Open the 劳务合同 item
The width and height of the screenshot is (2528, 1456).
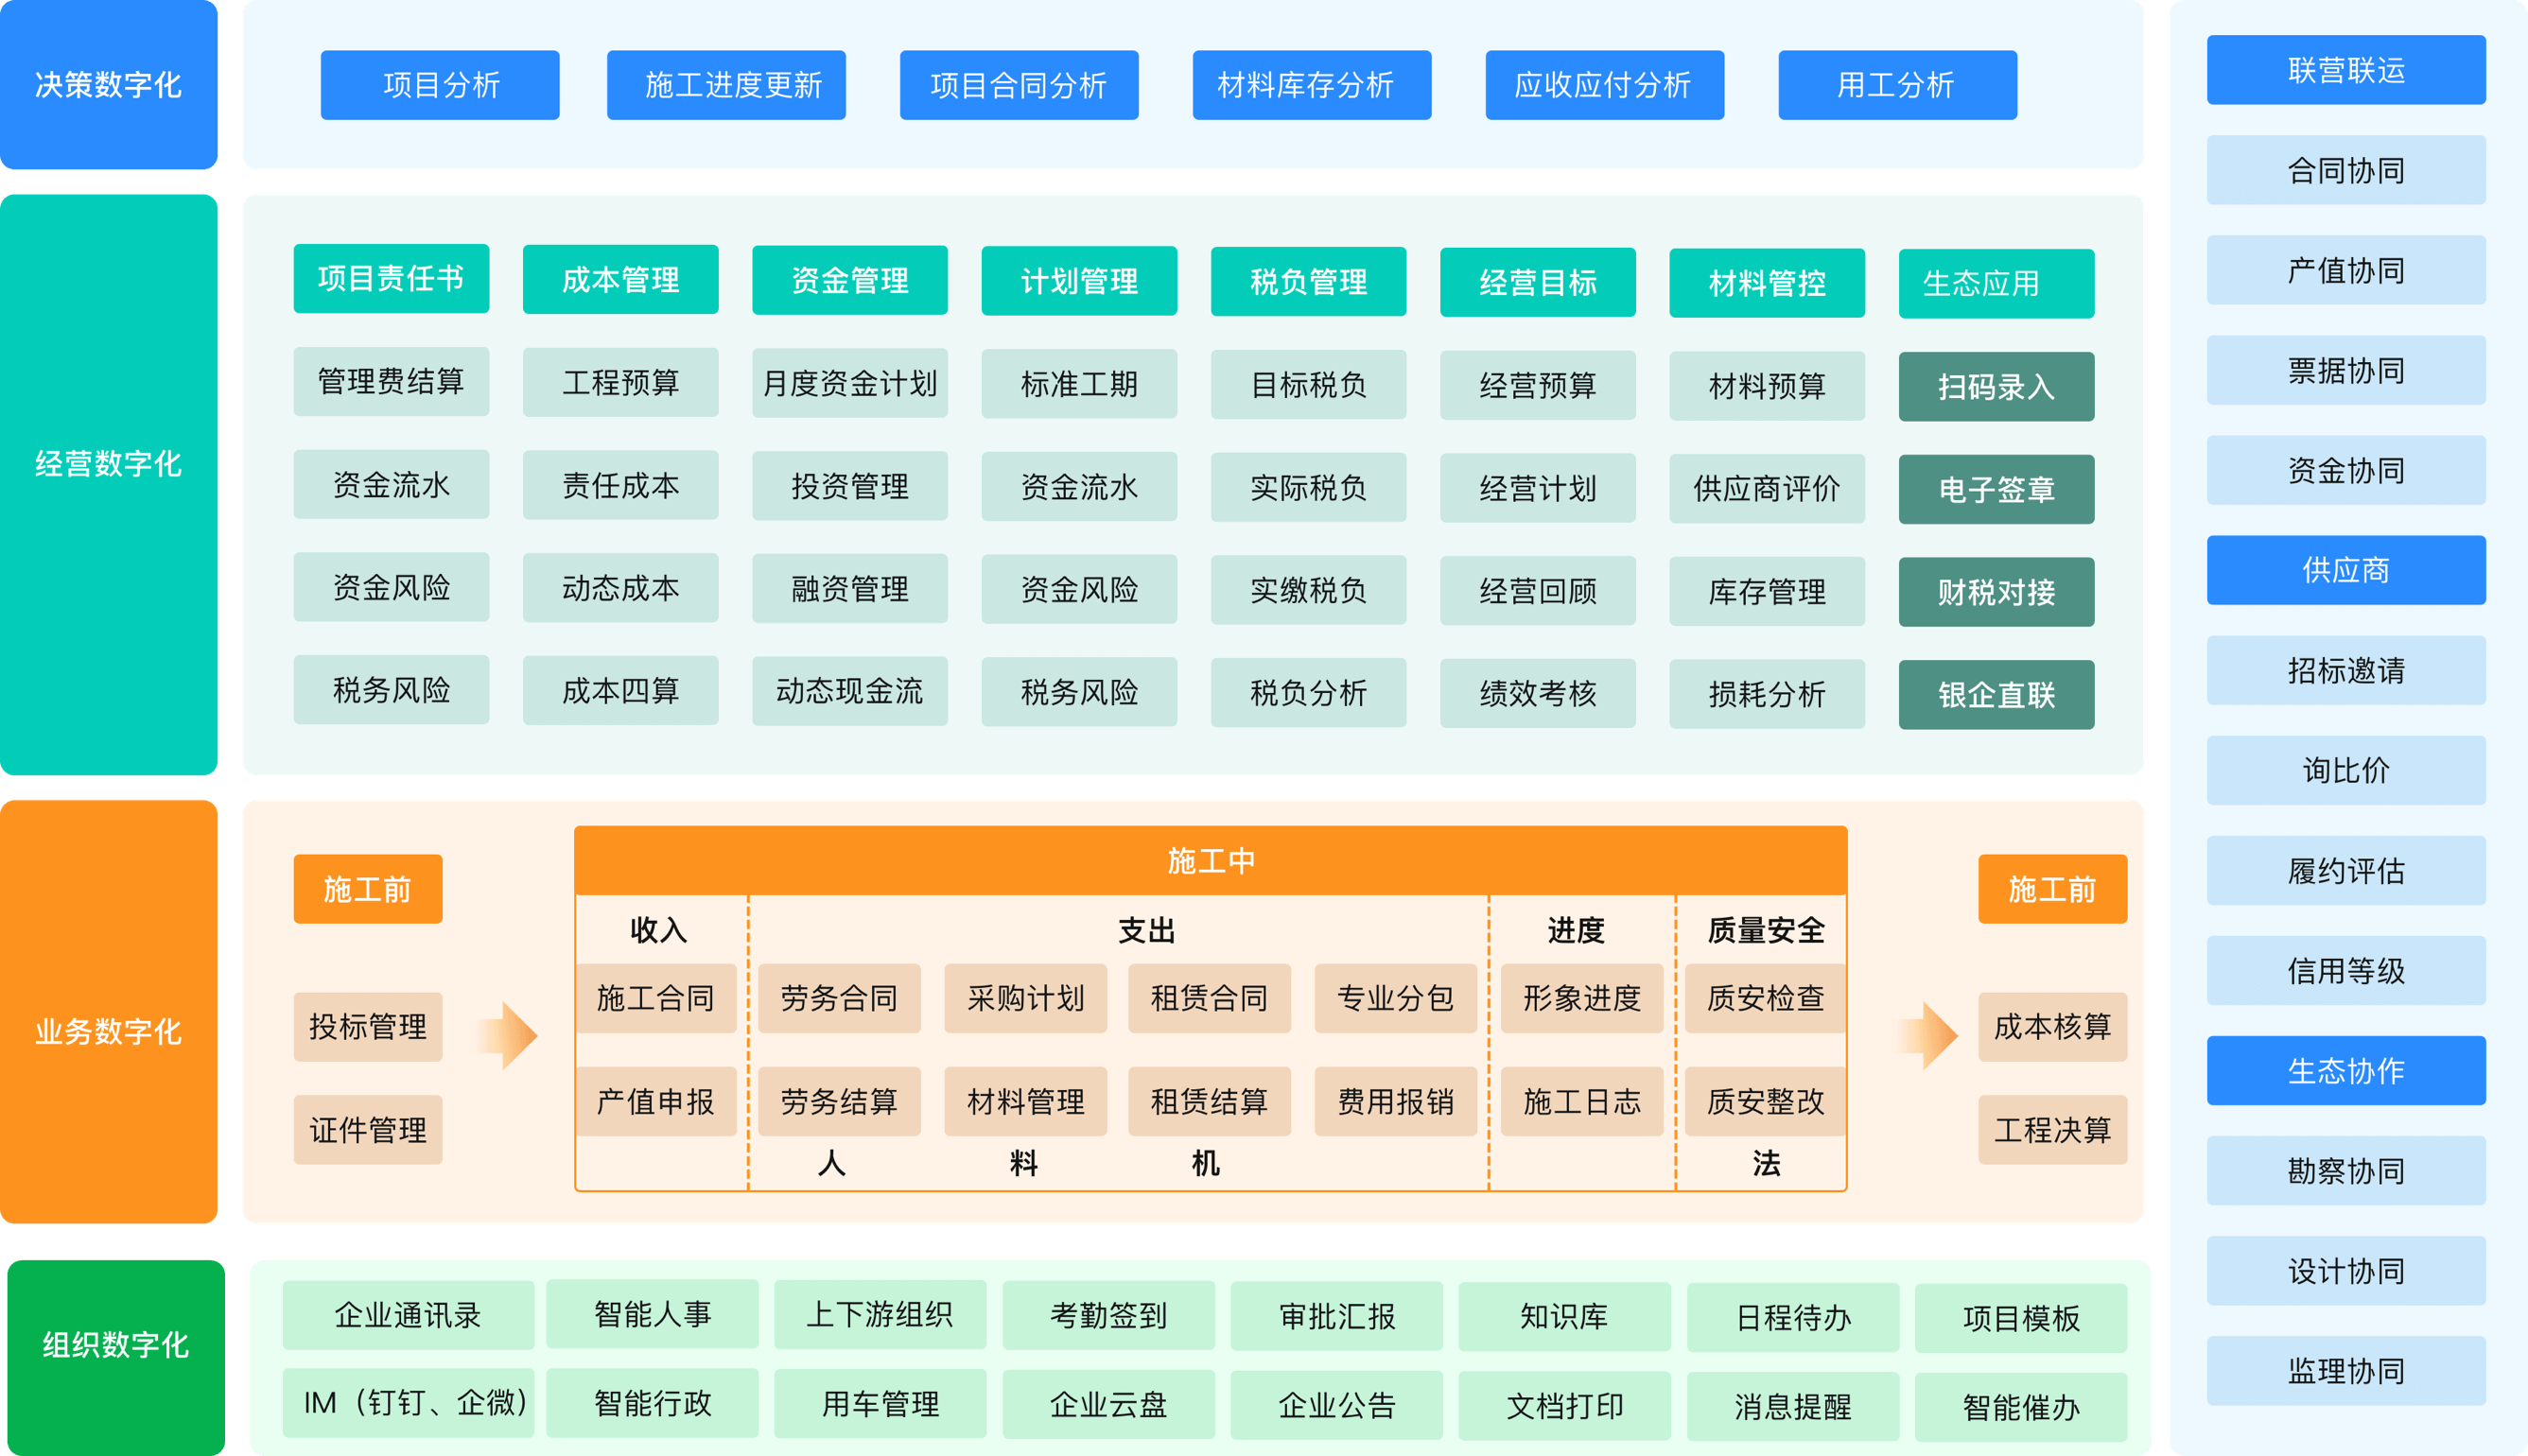(839, 998)
